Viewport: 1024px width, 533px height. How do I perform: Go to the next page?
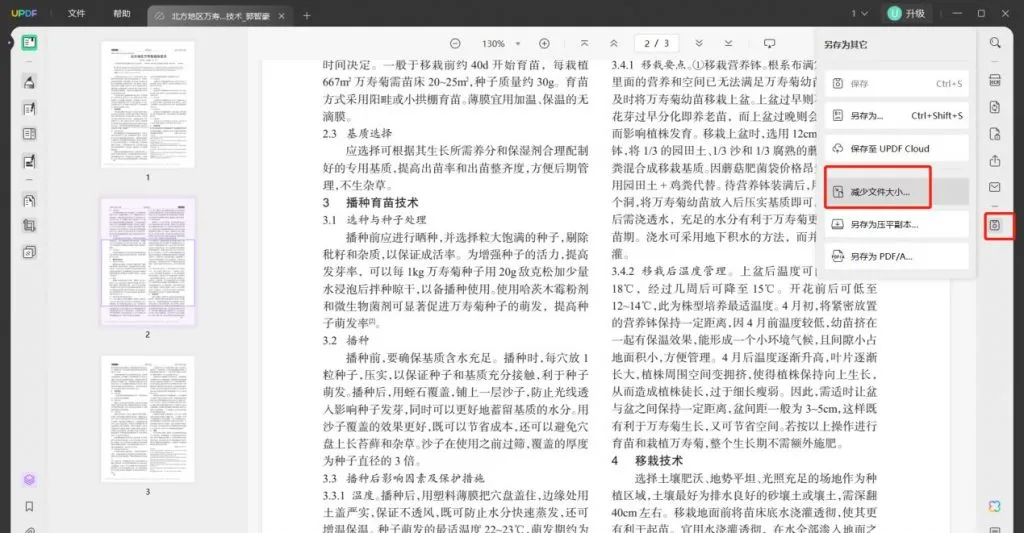699,44
